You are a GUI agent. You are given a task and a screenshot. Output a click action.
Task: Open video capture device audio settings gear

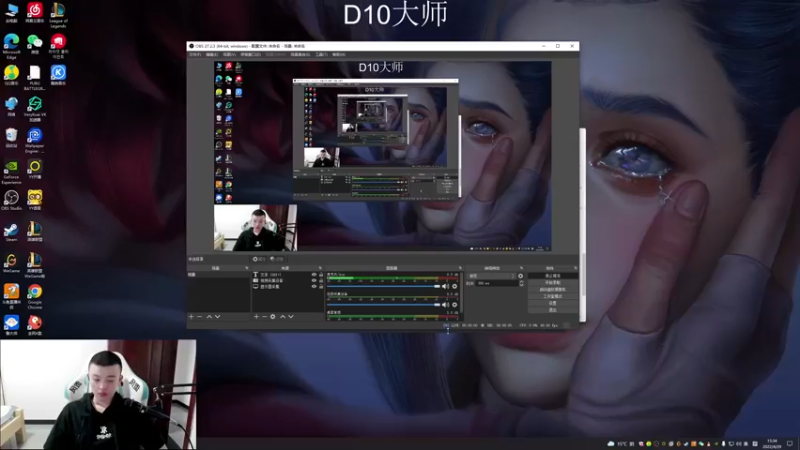[x=455, y=305]
